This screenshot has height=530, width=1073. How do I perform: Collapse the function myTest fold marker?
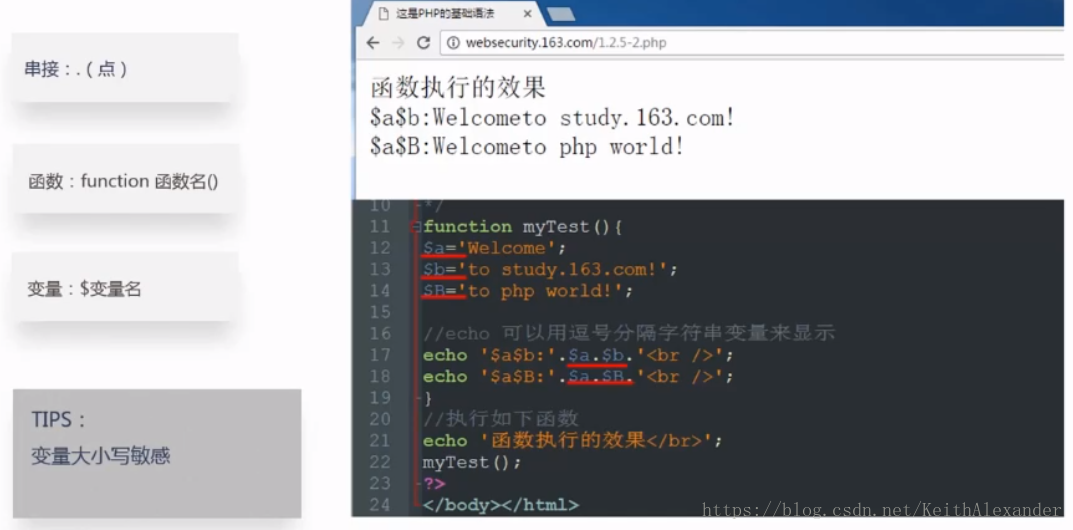click(x=417, y=227)
